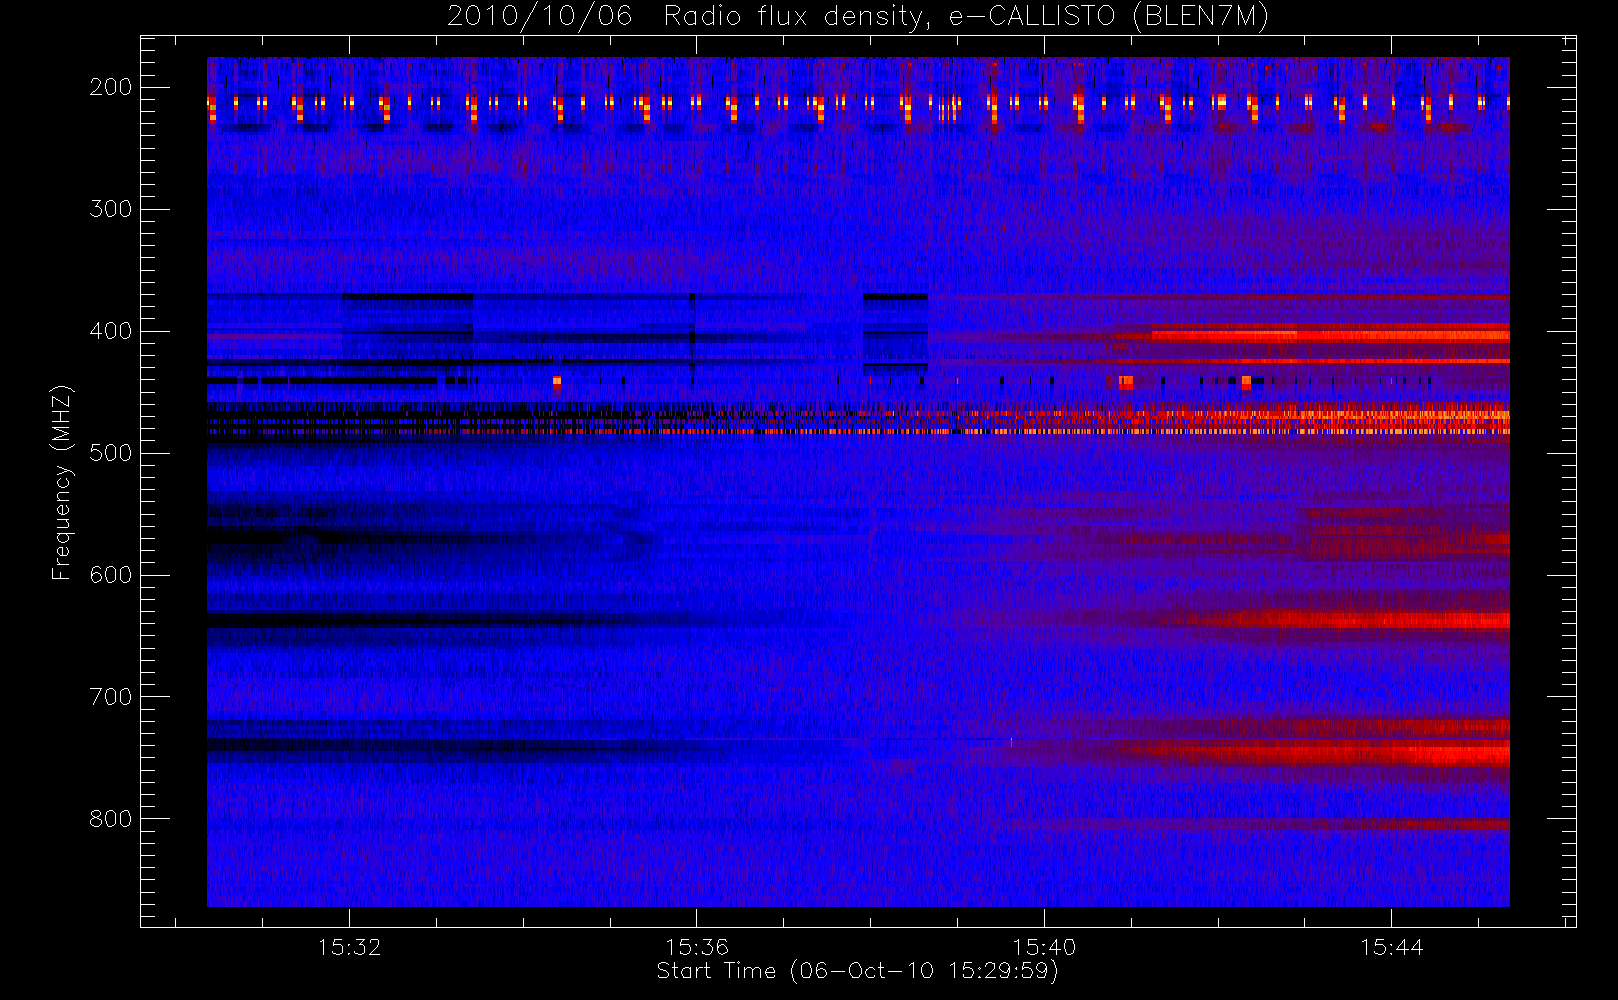Select the 500 frequency axis label
This screenshot has width=1618, height=1000.
(x=111, y=453)
